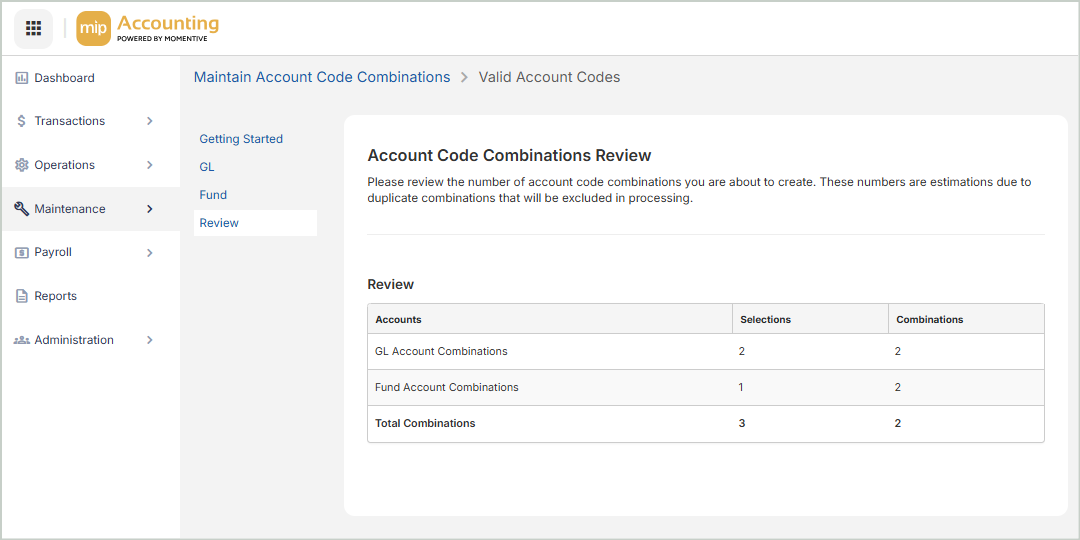Expand the Maintenance submenu chevron
The height and width of the screenshot is (540, 1080).
(150, 209)
